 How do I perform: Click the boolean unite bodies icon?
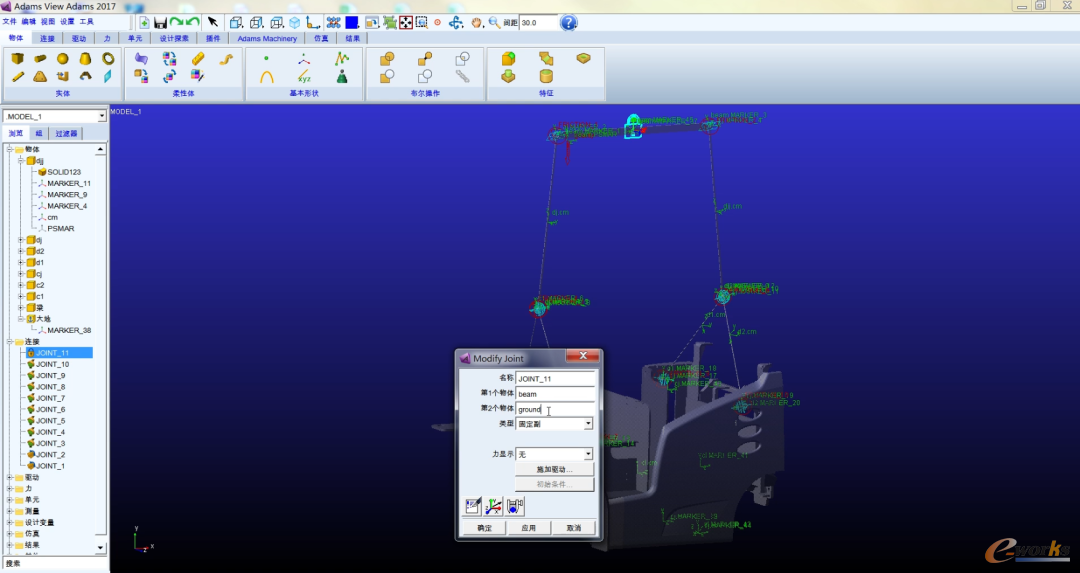pyautogui.click(x=387, y=59)
